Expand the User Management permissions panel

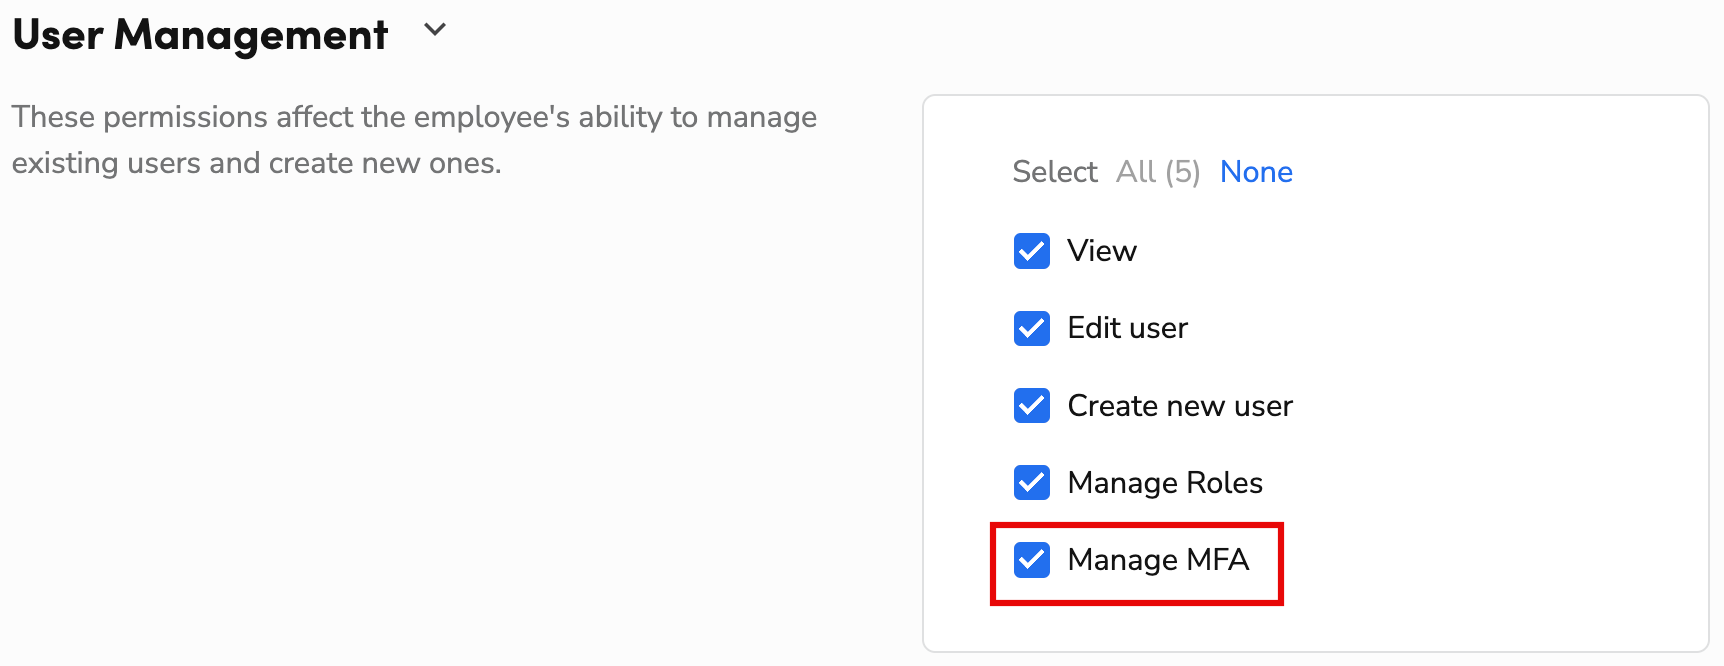(434, 30)
